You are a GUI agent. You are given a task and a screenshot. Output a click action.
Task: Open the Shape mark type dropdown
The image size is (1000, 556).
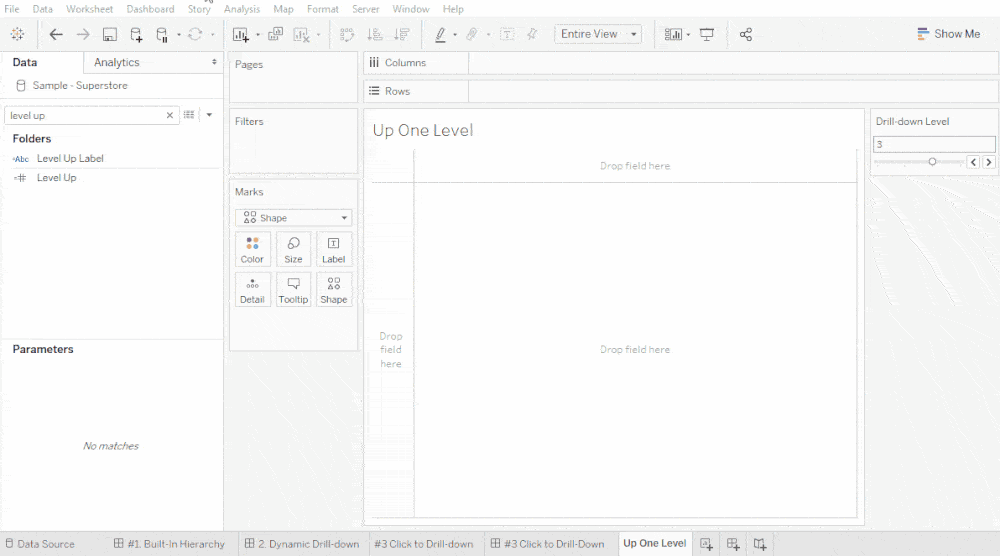[x=293, y=218]
